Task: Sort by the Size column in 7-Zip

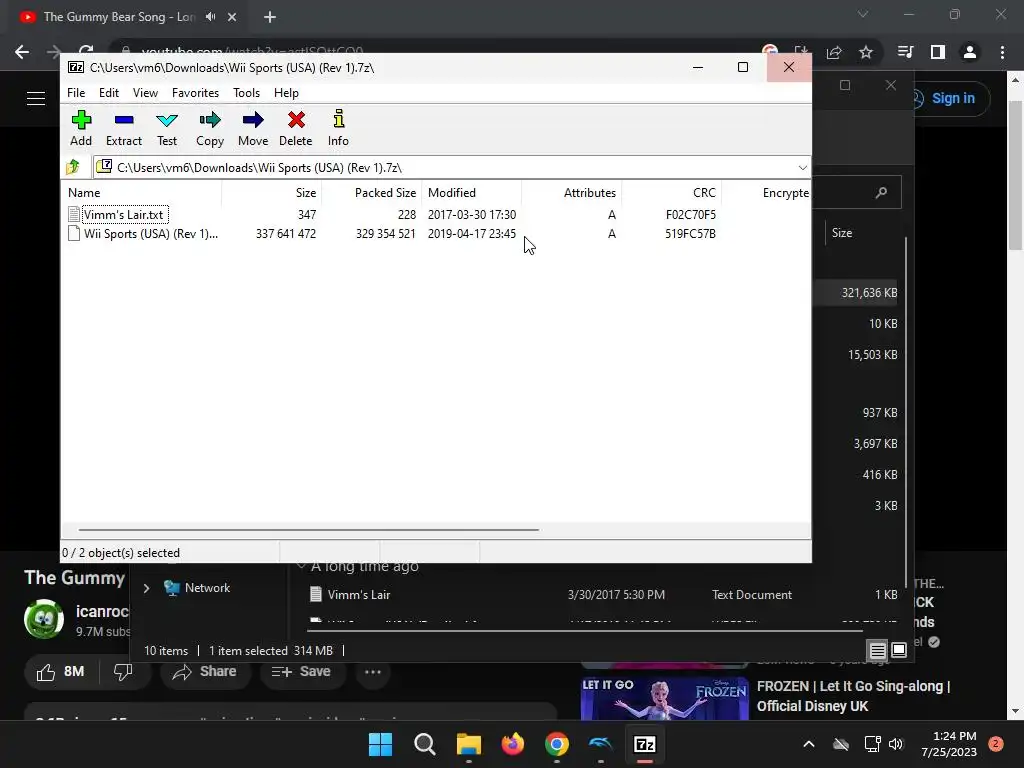Action: pos(272,193)
